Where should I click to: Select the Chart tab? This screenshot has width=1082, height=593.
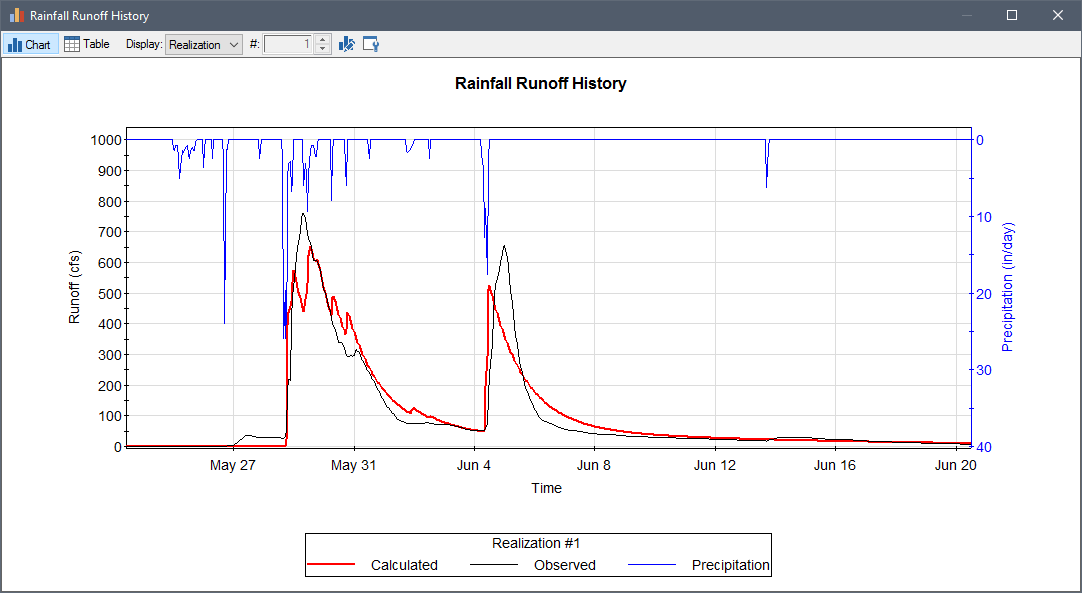[x=30, y=44]
